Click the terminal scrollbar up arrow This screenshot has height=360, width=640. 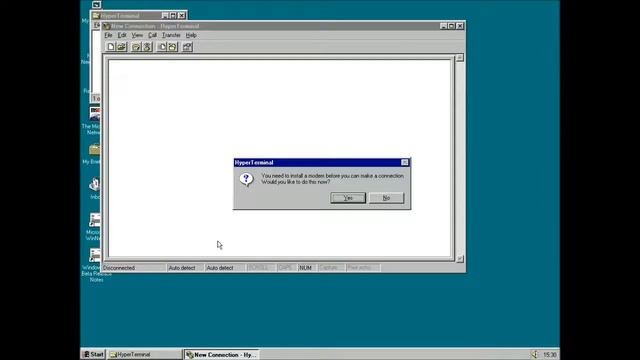(460, 58)
